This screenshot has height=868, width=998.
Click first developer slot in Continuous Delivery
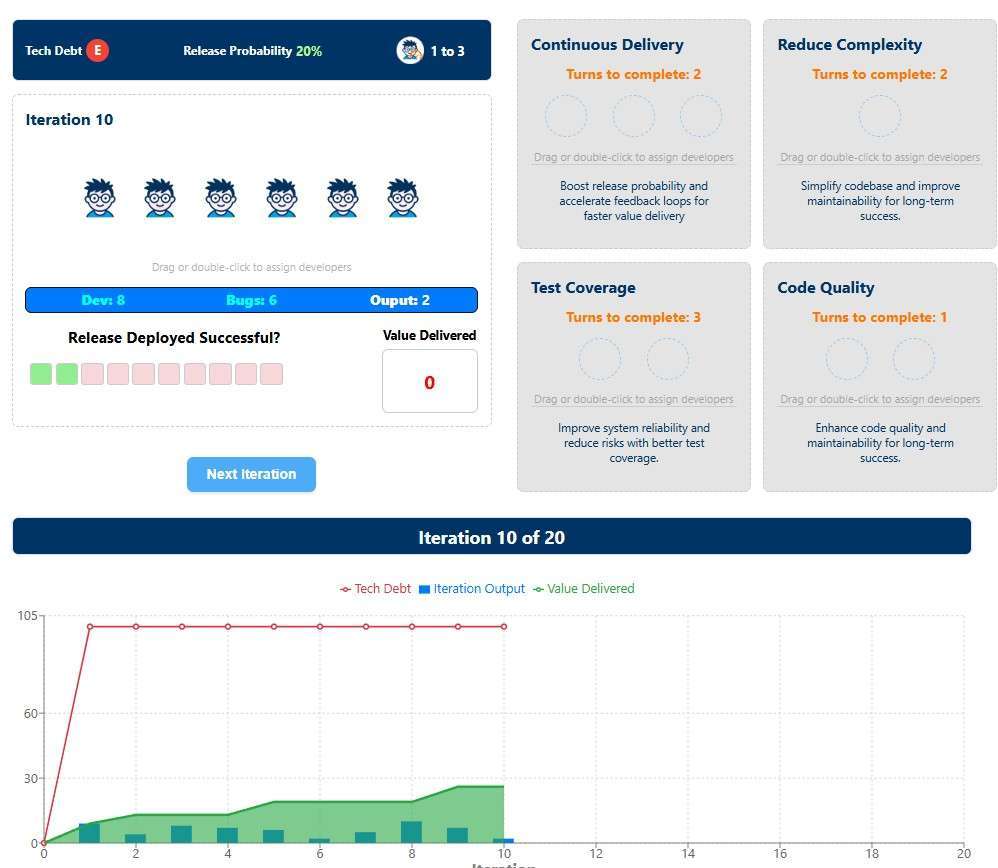tap(566, 116)
